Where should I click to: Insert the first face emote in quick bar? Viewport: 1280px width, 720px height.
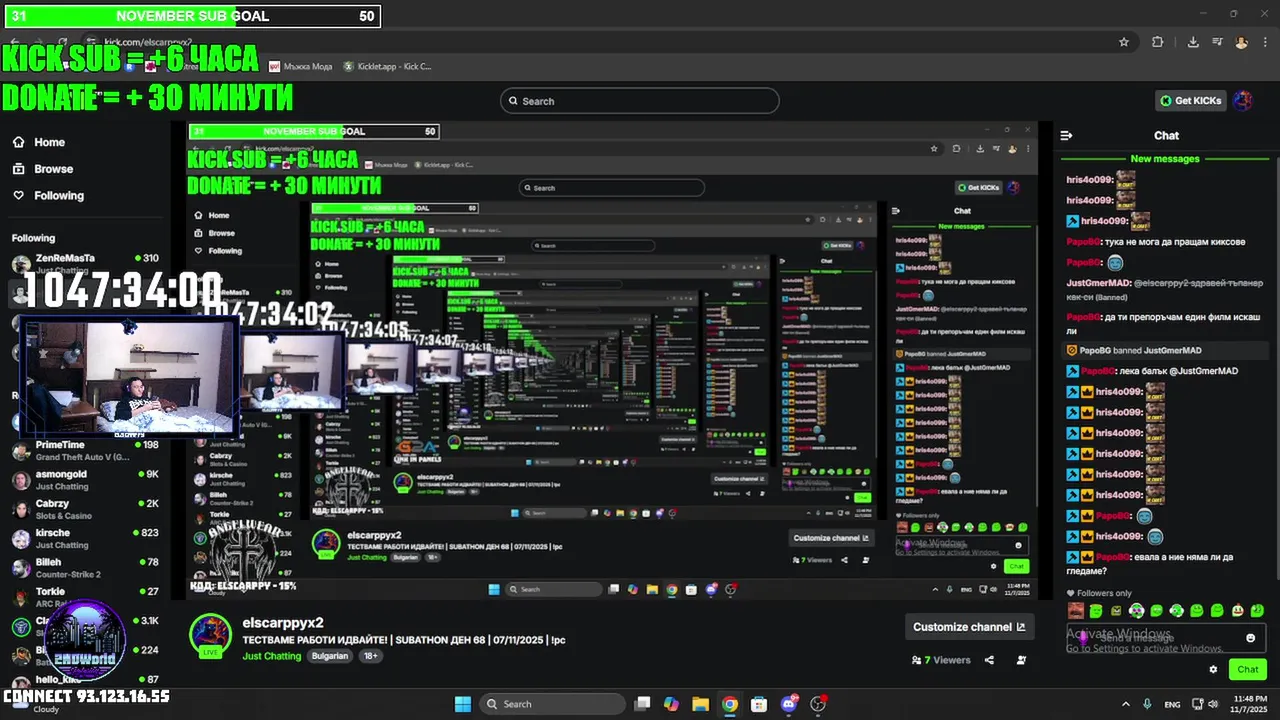[x=1076, y=611]
